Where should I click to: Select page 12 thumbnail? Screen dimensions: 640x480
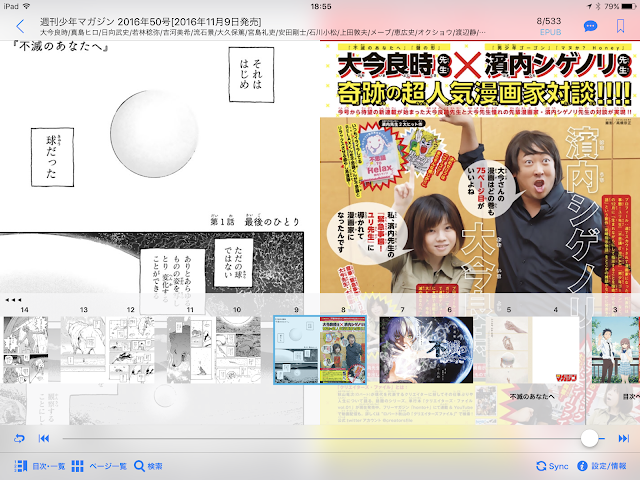pos(131,350)
